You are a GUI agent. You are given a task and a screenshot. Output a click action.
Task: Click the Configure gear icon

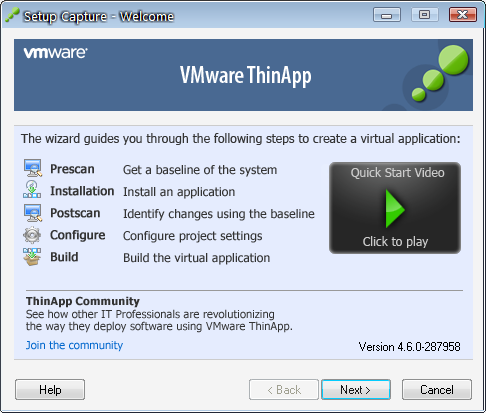point(32,235)
